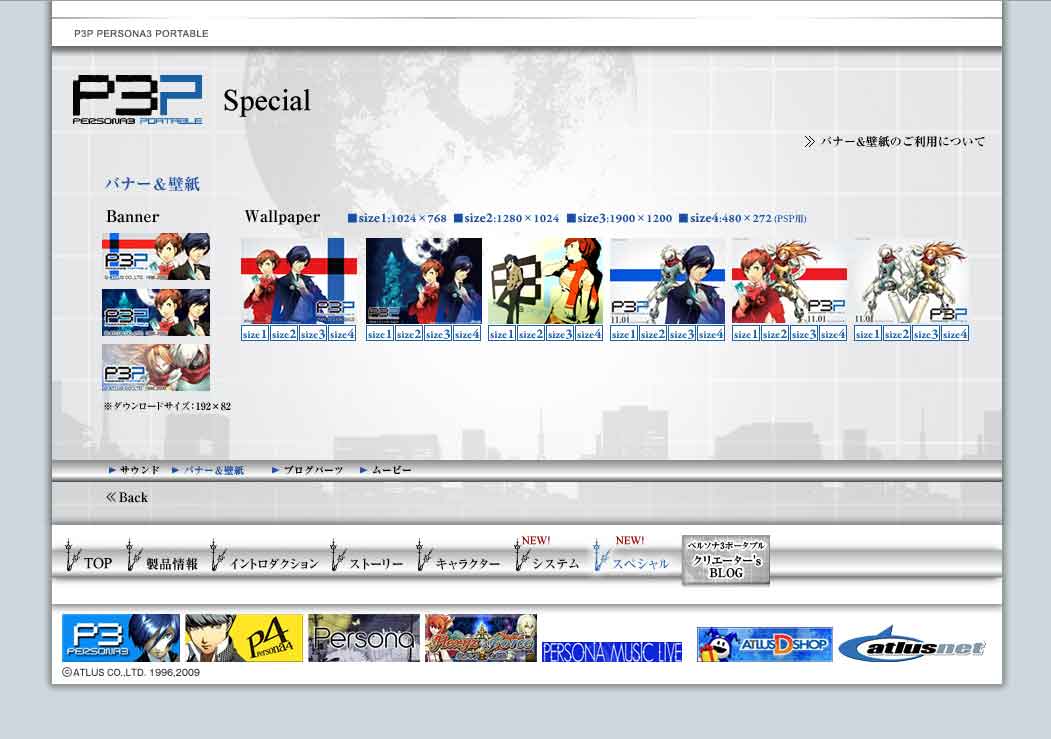1051x739 pixels.
Task: Select size3 for first wallpaper
Action: [313, 334]
